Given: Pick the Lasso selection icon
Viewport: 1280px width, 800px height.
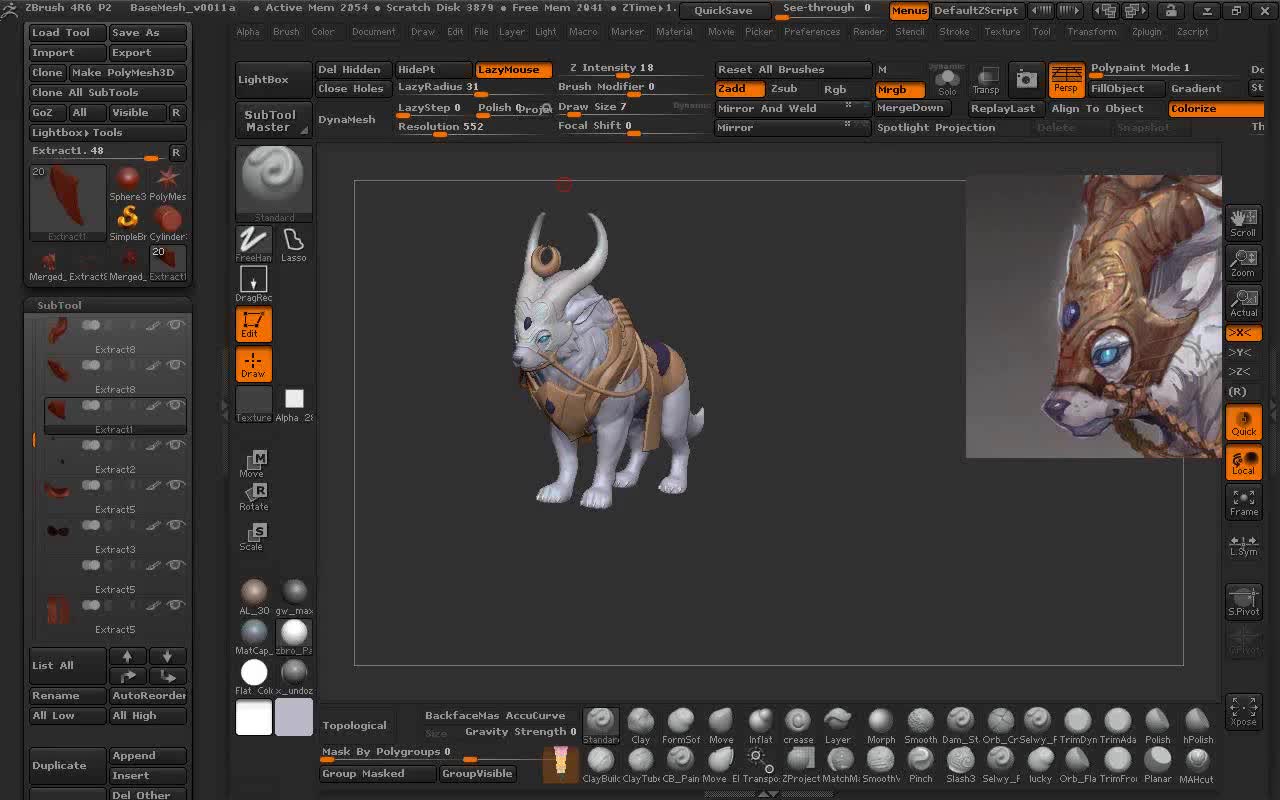Looking at the screenshot, I should coord(293,244).
